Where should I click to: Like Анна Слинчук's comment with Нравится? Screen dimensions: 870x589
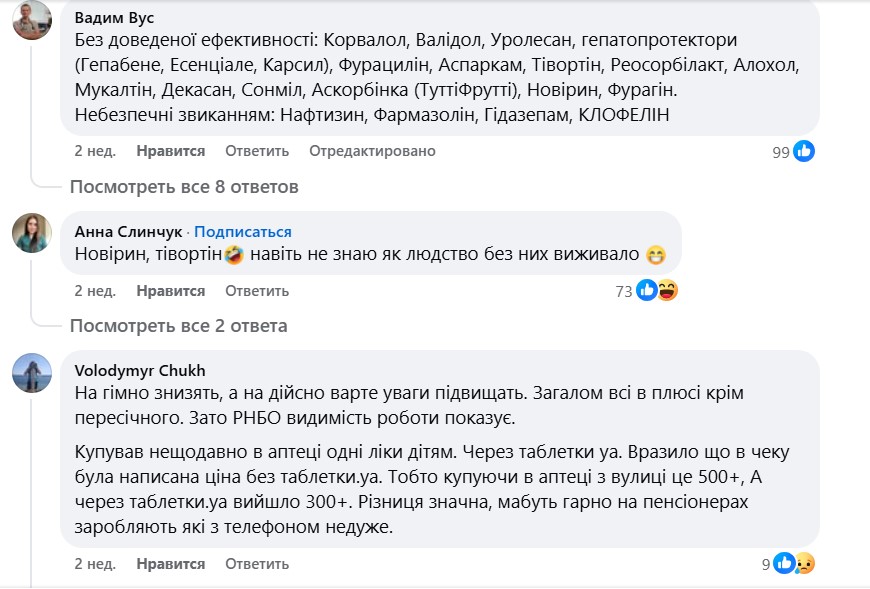(171, 291)
